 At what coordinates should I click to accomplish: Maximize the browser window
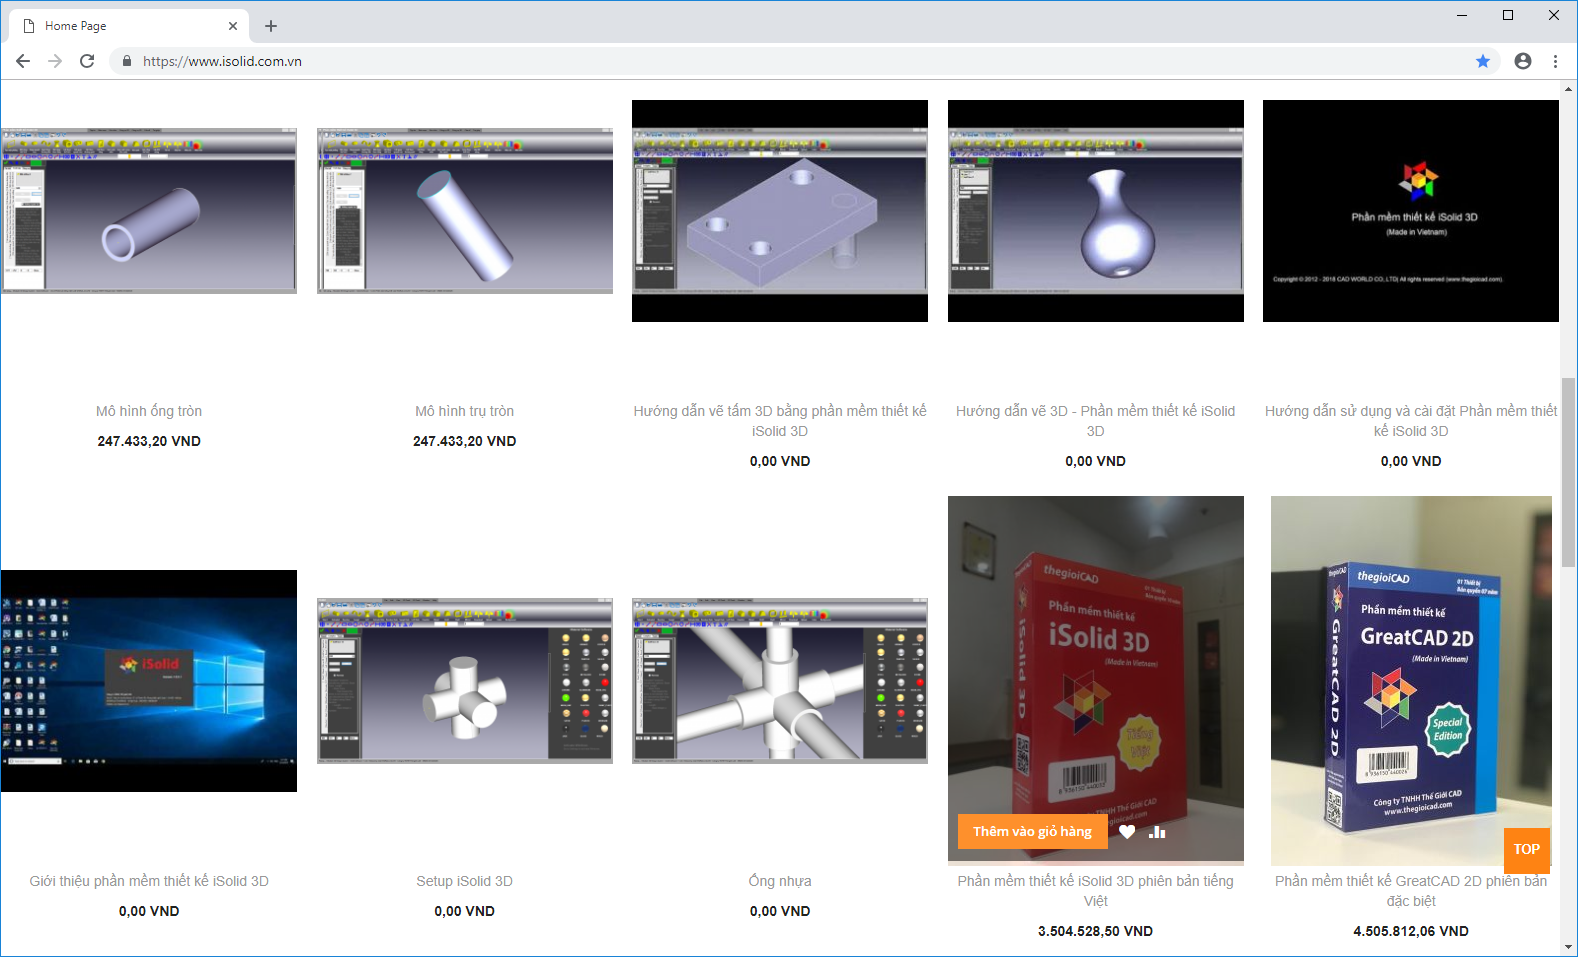tap(1508, 15)
